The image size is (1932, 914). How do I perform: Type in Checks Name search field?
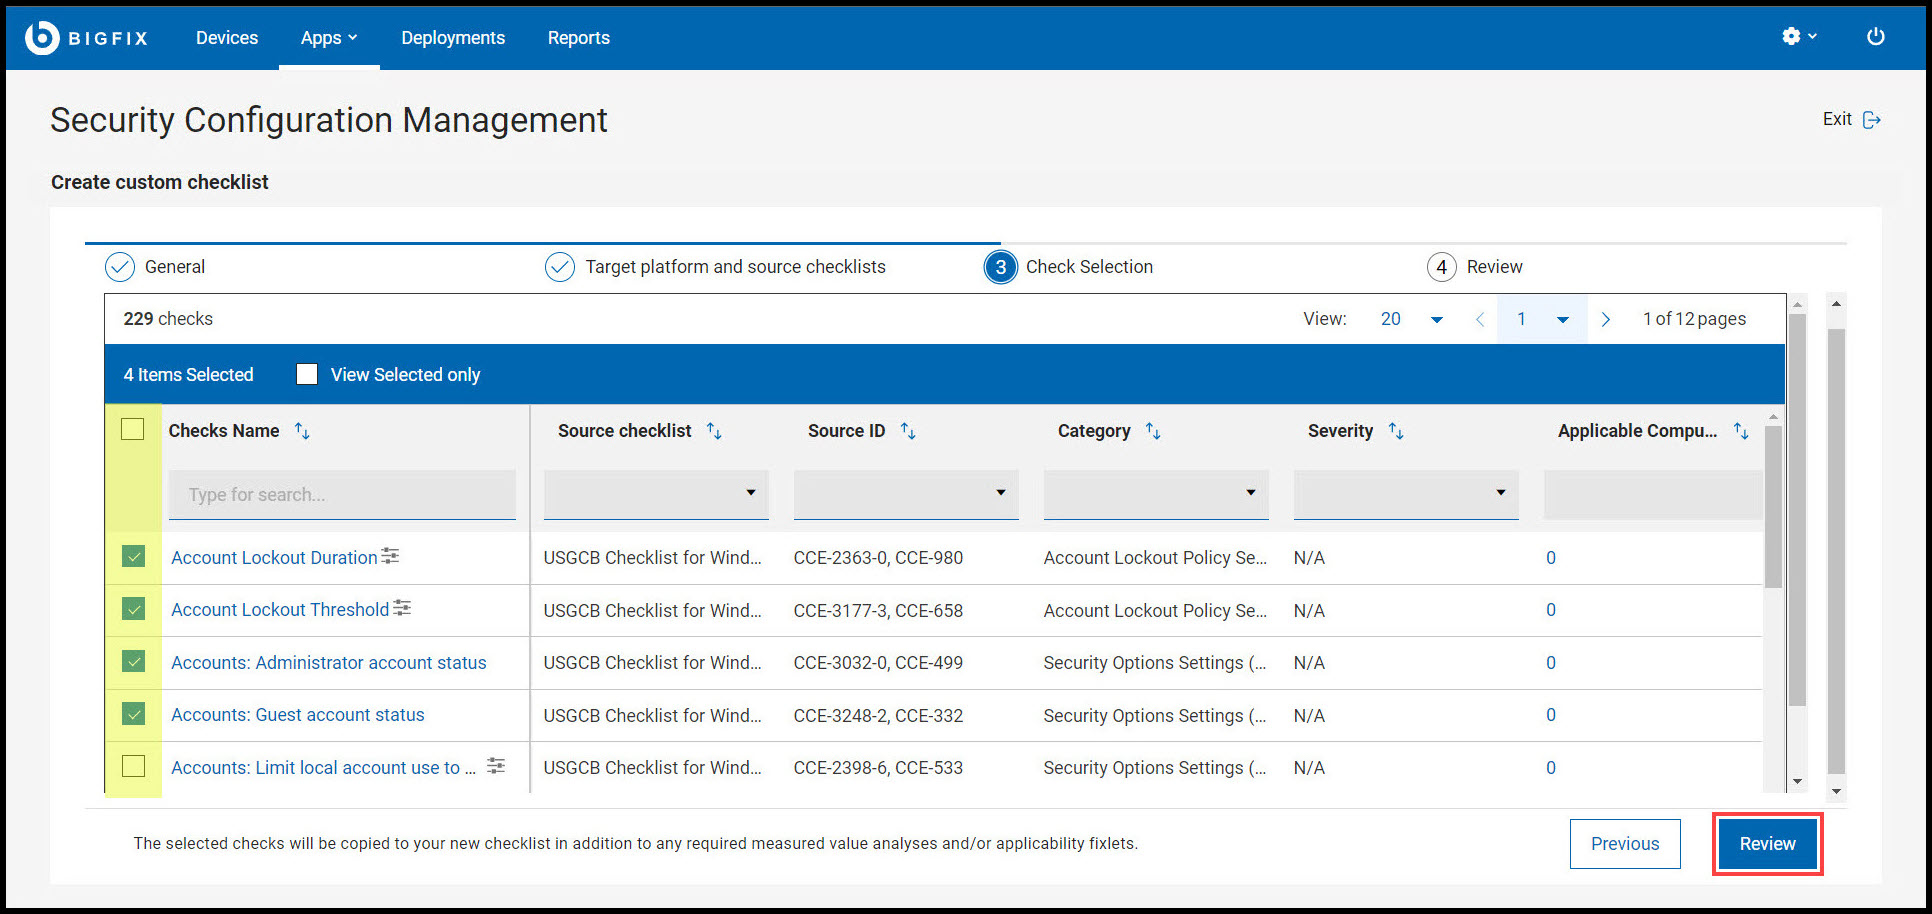[342, 495]
